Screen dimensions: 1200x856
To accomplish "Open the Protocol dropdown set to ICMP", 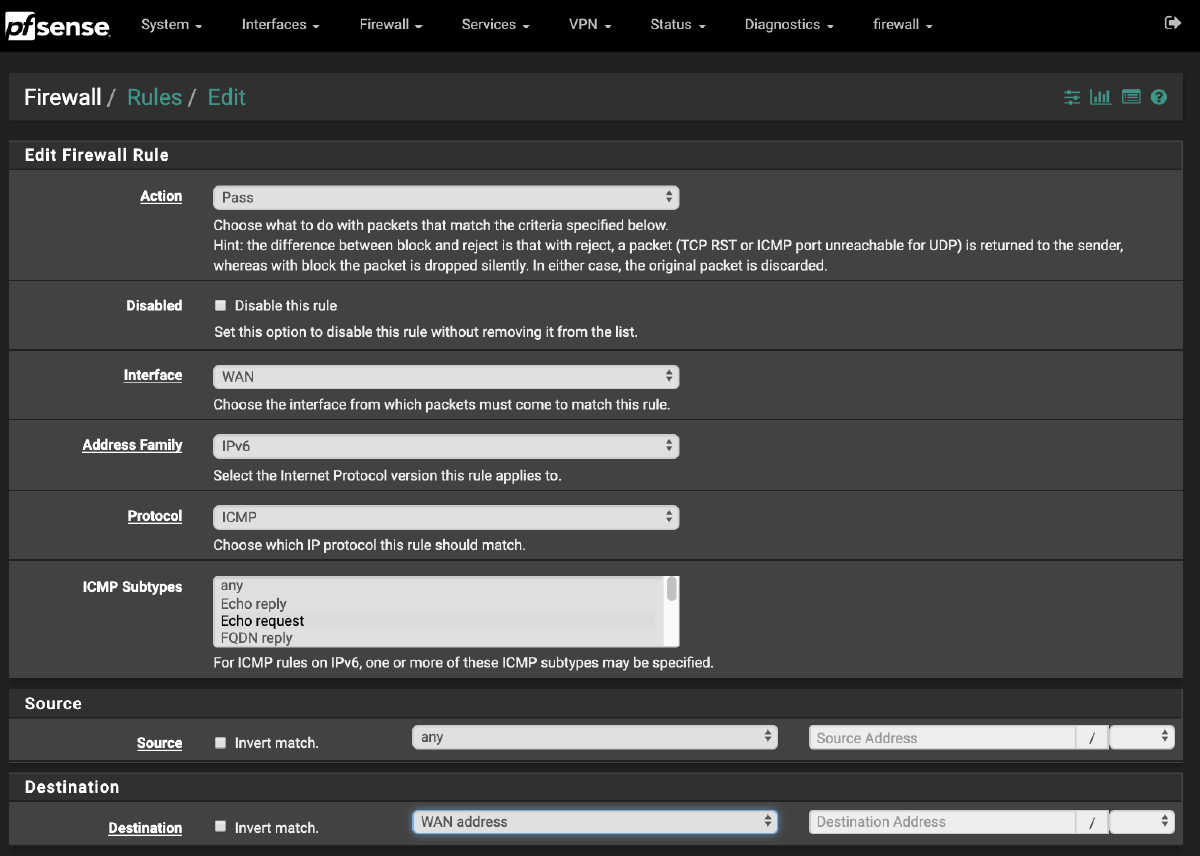I will (445, 516).
